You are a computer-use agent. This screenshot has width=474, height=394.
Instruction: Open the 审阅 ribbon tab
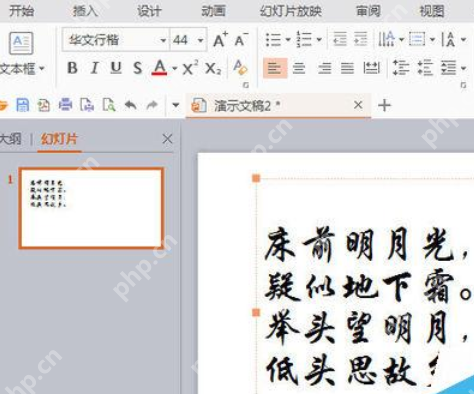[x=368, y=11]
